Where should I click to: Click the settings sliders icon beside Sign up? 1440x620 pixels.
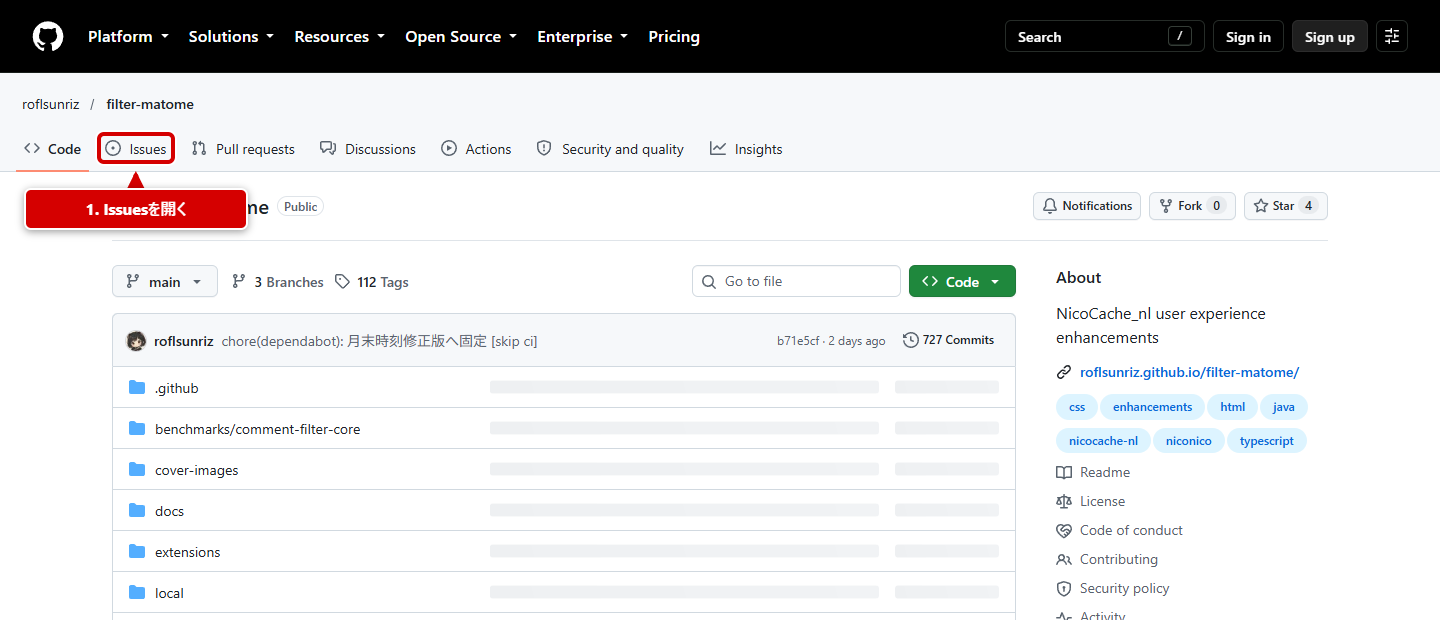1392,37
